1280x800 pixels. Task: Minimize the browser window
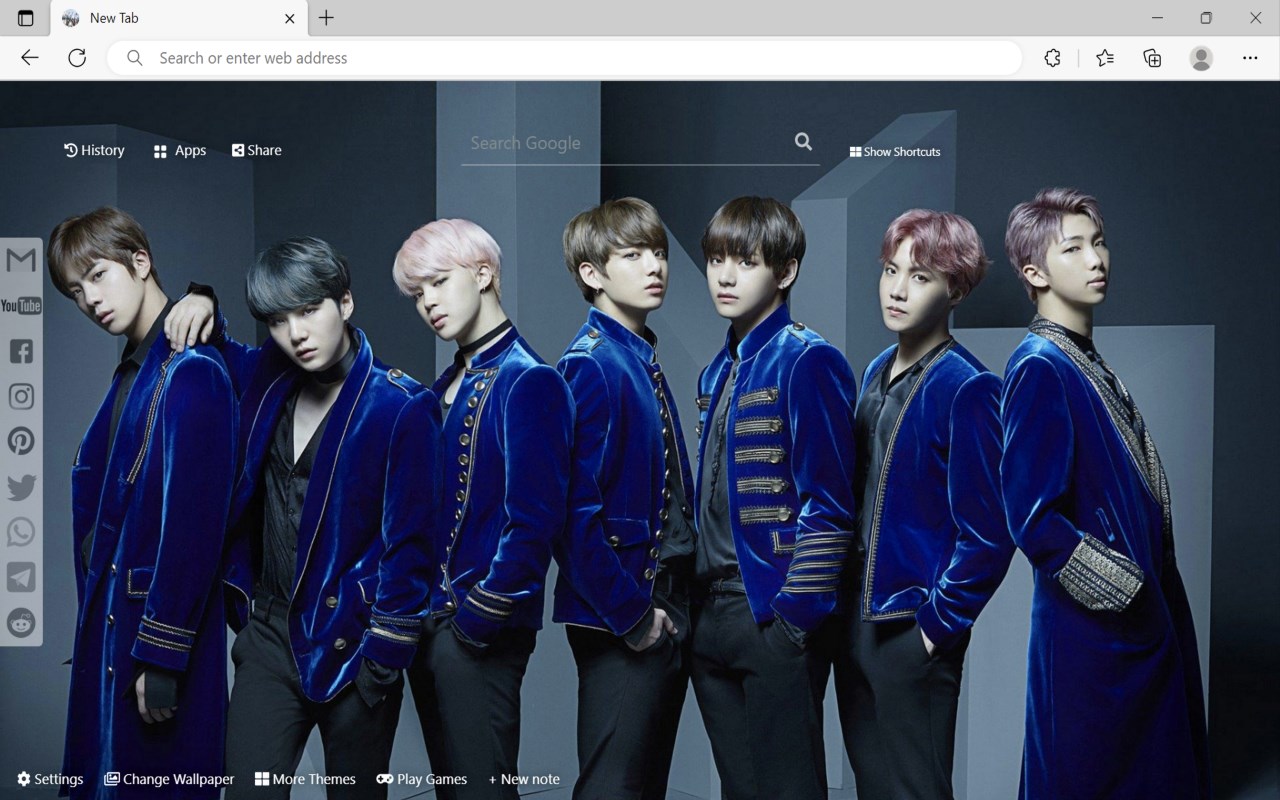coord(1157,18)
